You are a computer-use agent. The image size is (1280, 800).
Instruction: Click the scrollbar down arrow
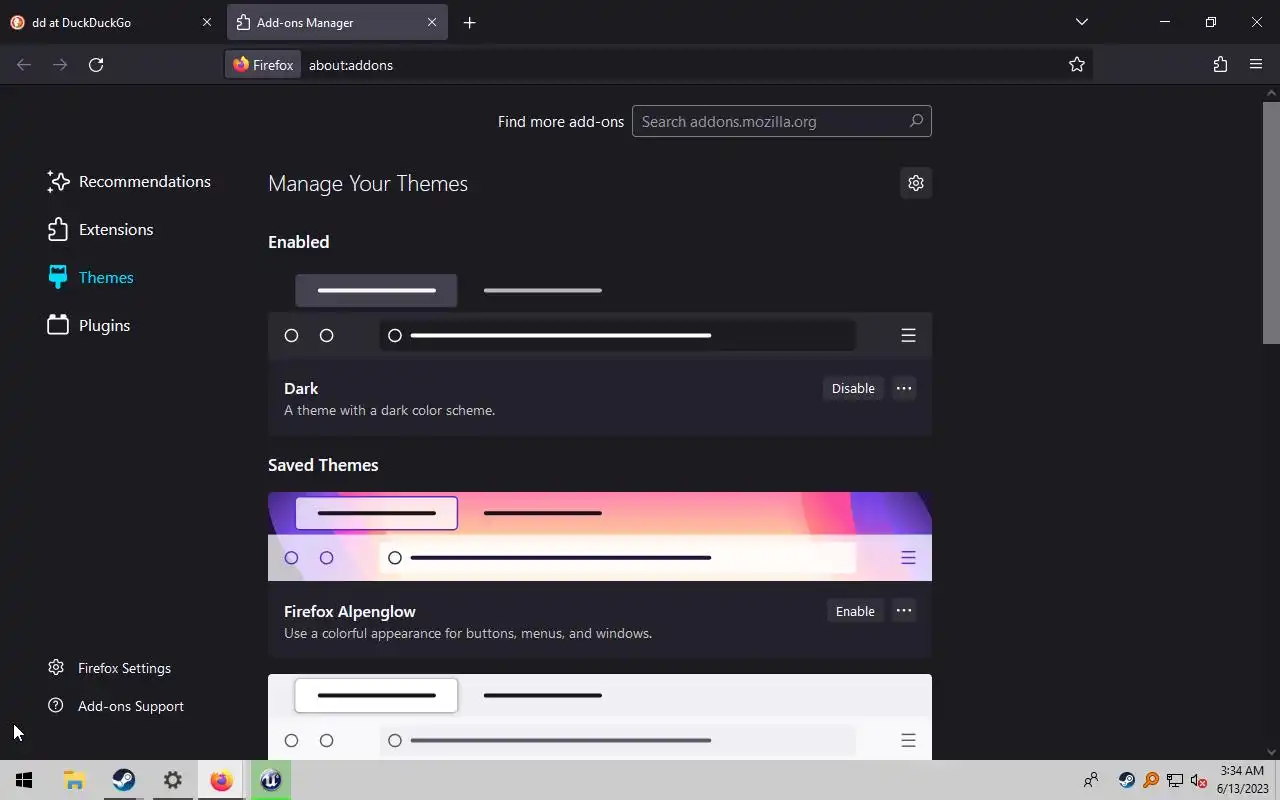tap(1271, 752)
